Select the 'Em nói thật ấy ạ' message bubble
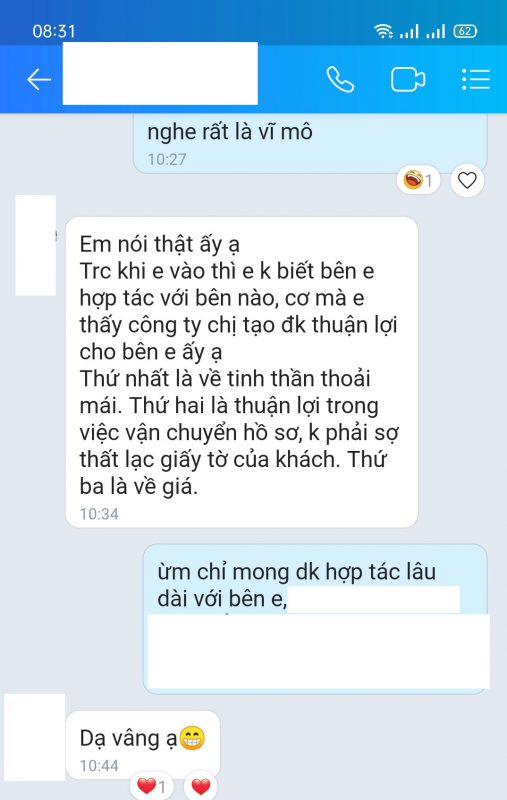 coord(242,372)
